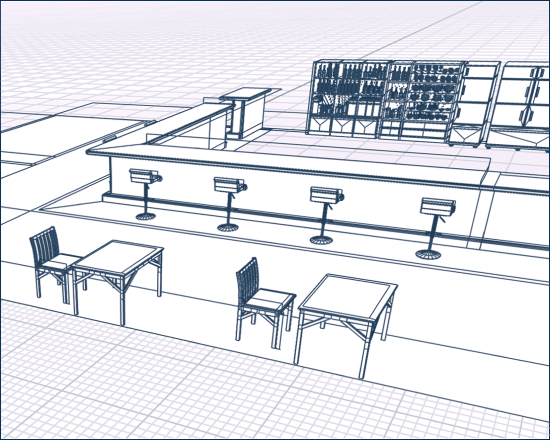Select the leftmost bar stool
This screenshot has width=550, height=440.
[x=146, y=194]
